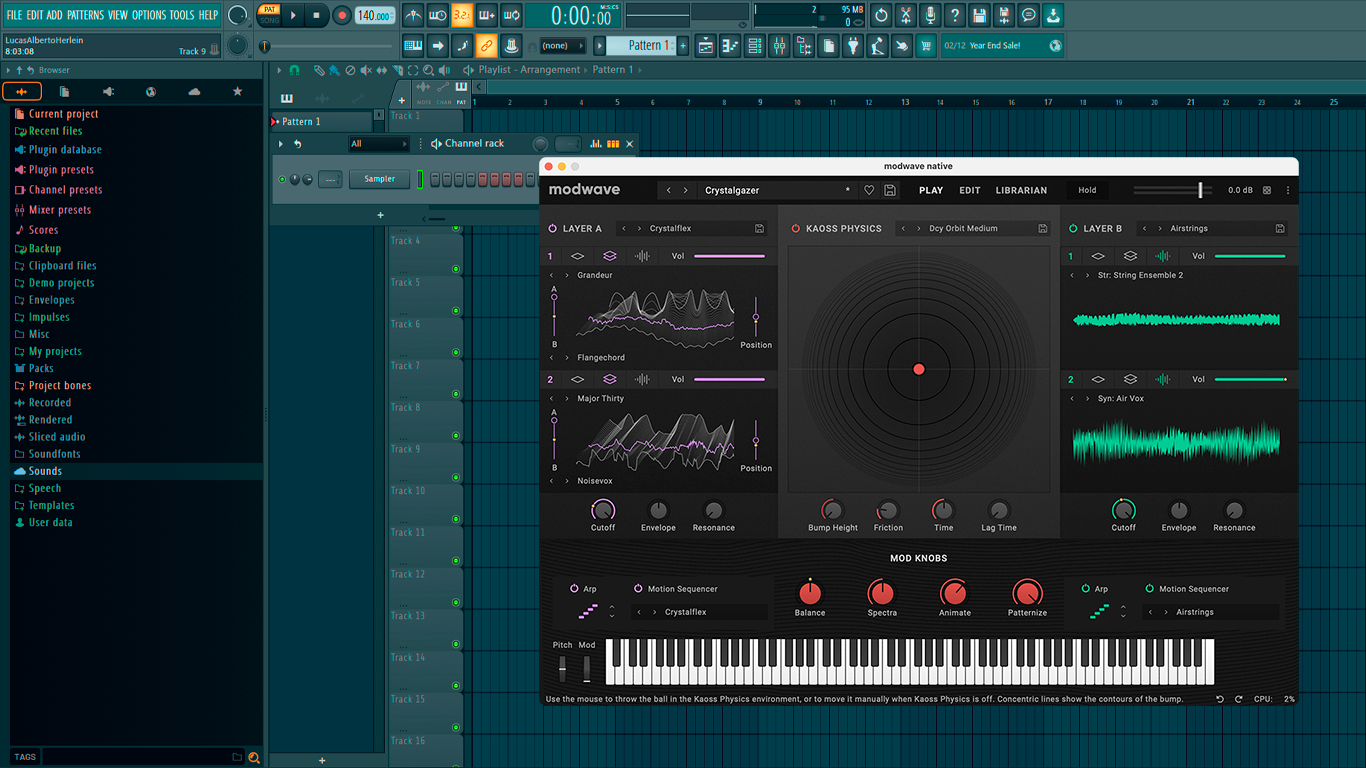1366x768 pixels.
Task: Toggle Layer A Motion Sequencer power button
Action: click(638, 589)
